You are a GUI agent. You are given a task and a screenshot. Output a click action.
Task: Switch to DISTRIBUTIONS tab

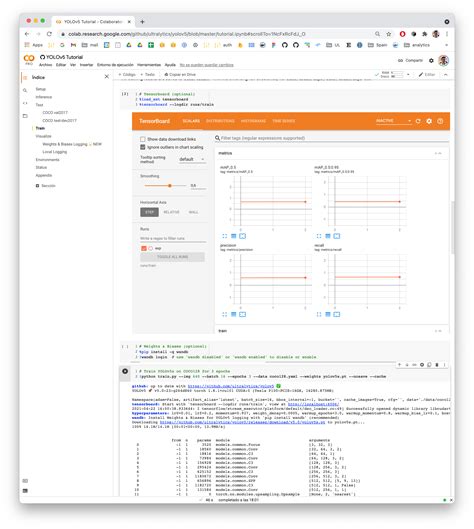[x=220, y=121]
